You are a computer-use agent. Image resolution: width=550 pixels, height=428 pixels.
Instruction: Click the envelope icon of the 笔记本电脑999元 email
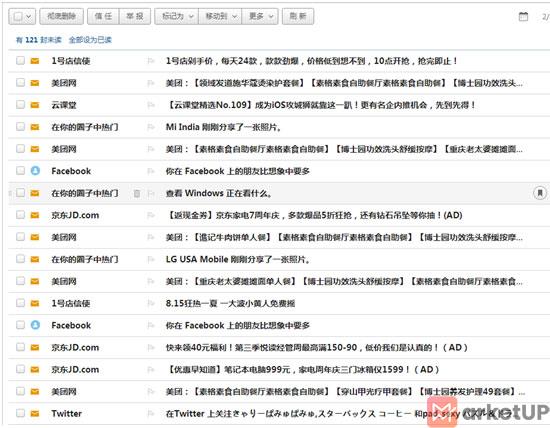[x=35, y=369]
